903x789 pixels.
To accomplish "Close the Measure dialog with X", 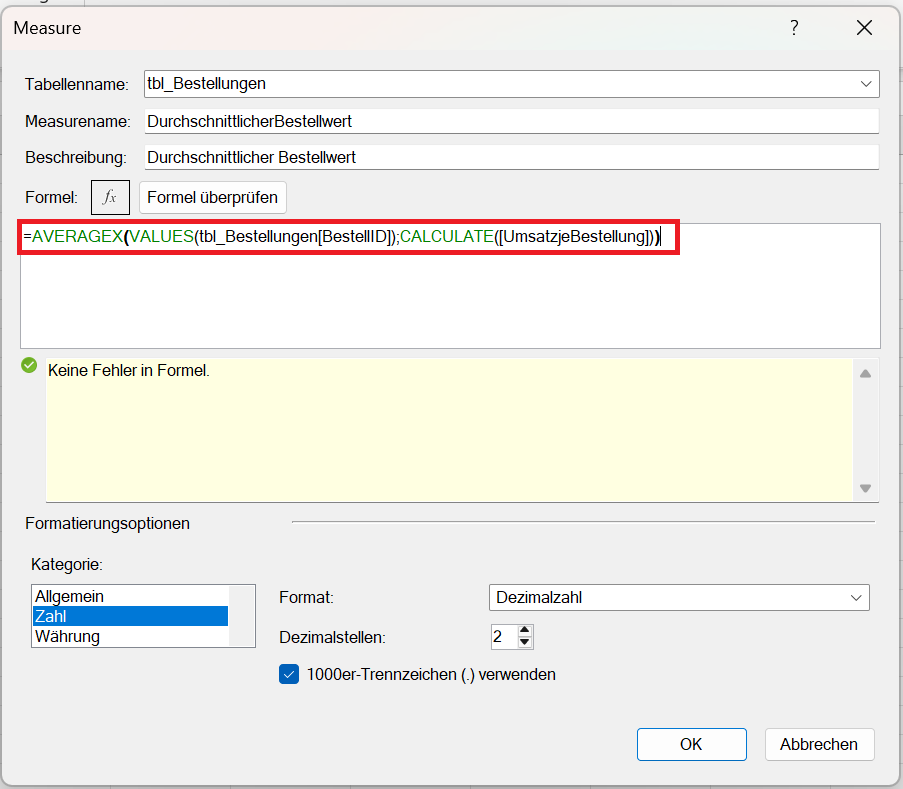I will 865,28.
